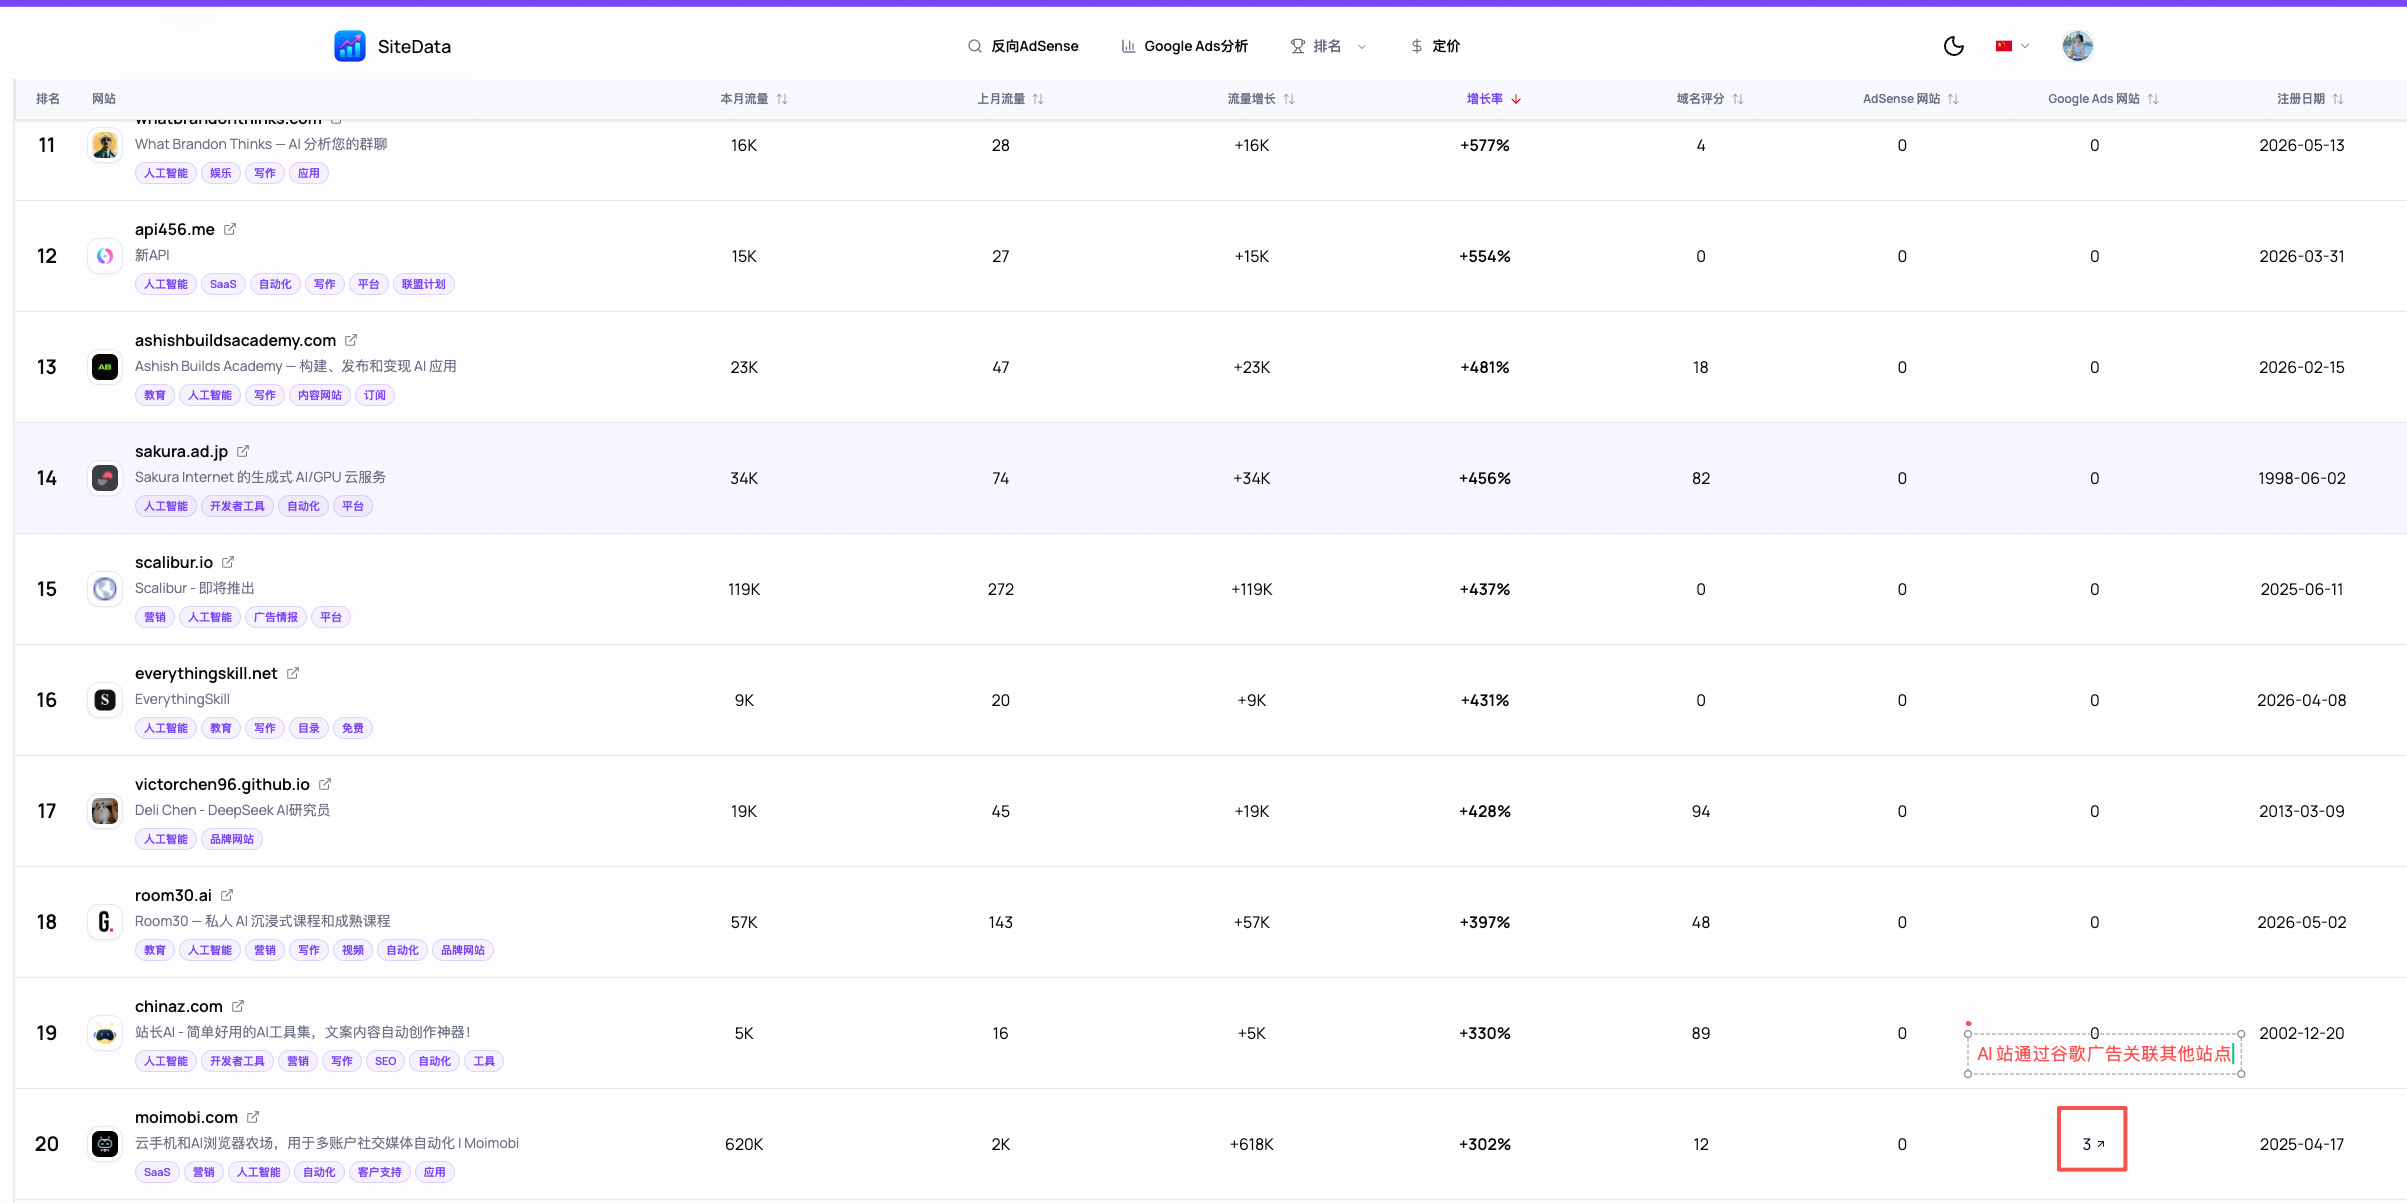The width and height of the screenshot is (2407, 1203).
Task: Open chinaz.com external link icon
Action: [x=238, y=1006]
